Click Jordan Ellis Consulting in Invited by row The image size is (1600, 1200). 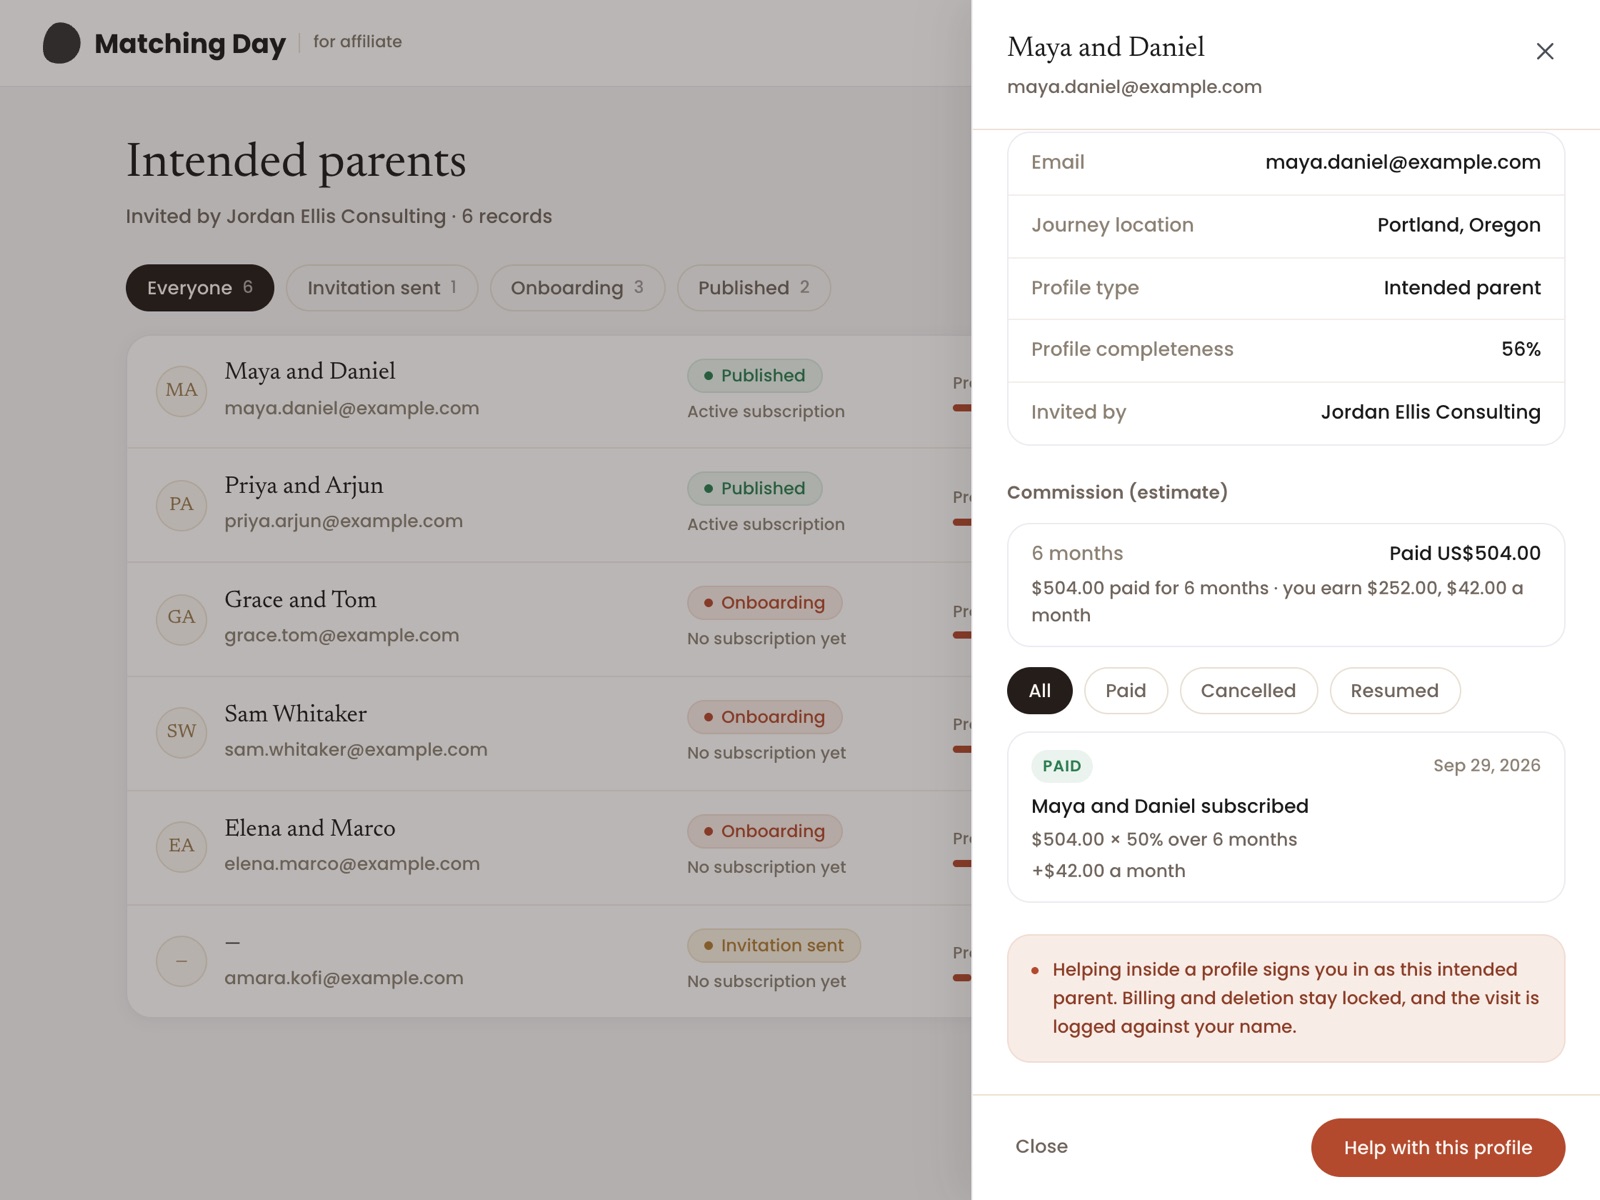[x=1431, y=412]
